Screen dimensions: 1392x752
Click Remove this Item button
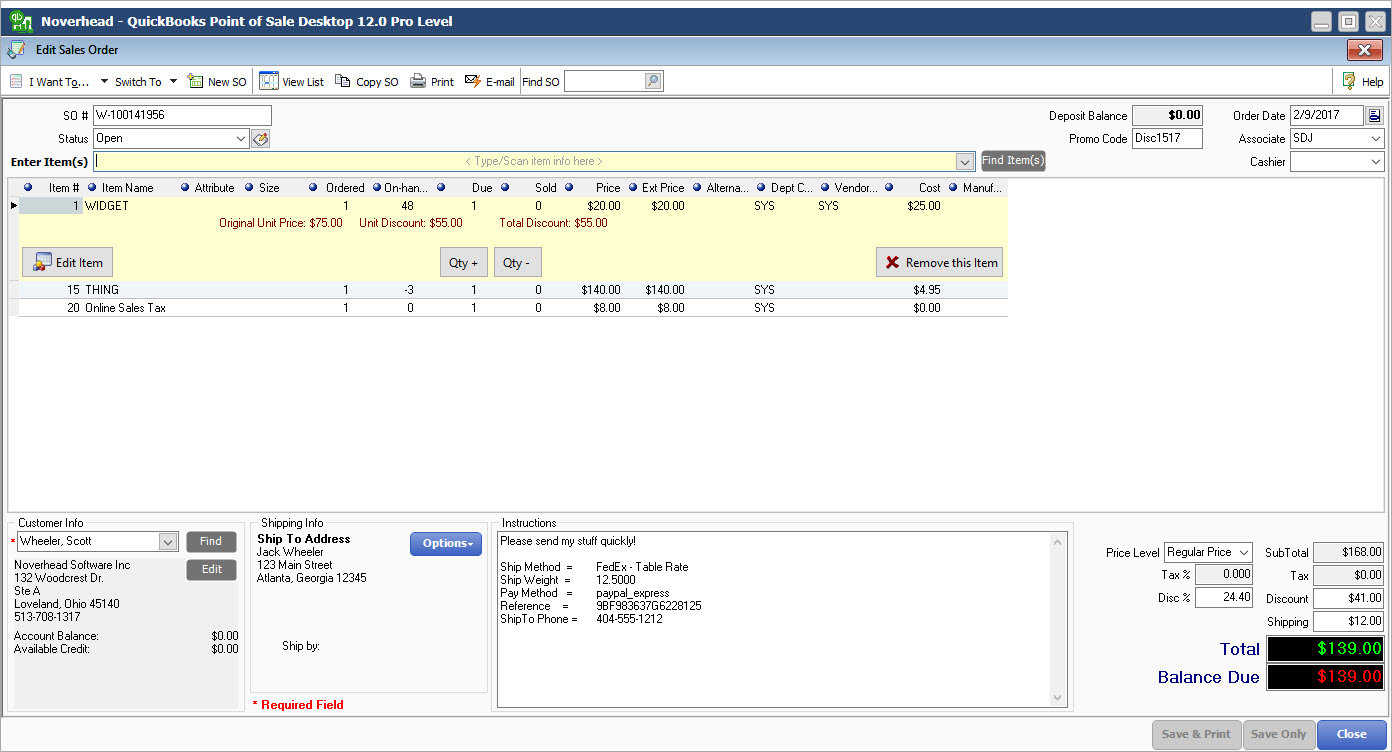(939, 263)
